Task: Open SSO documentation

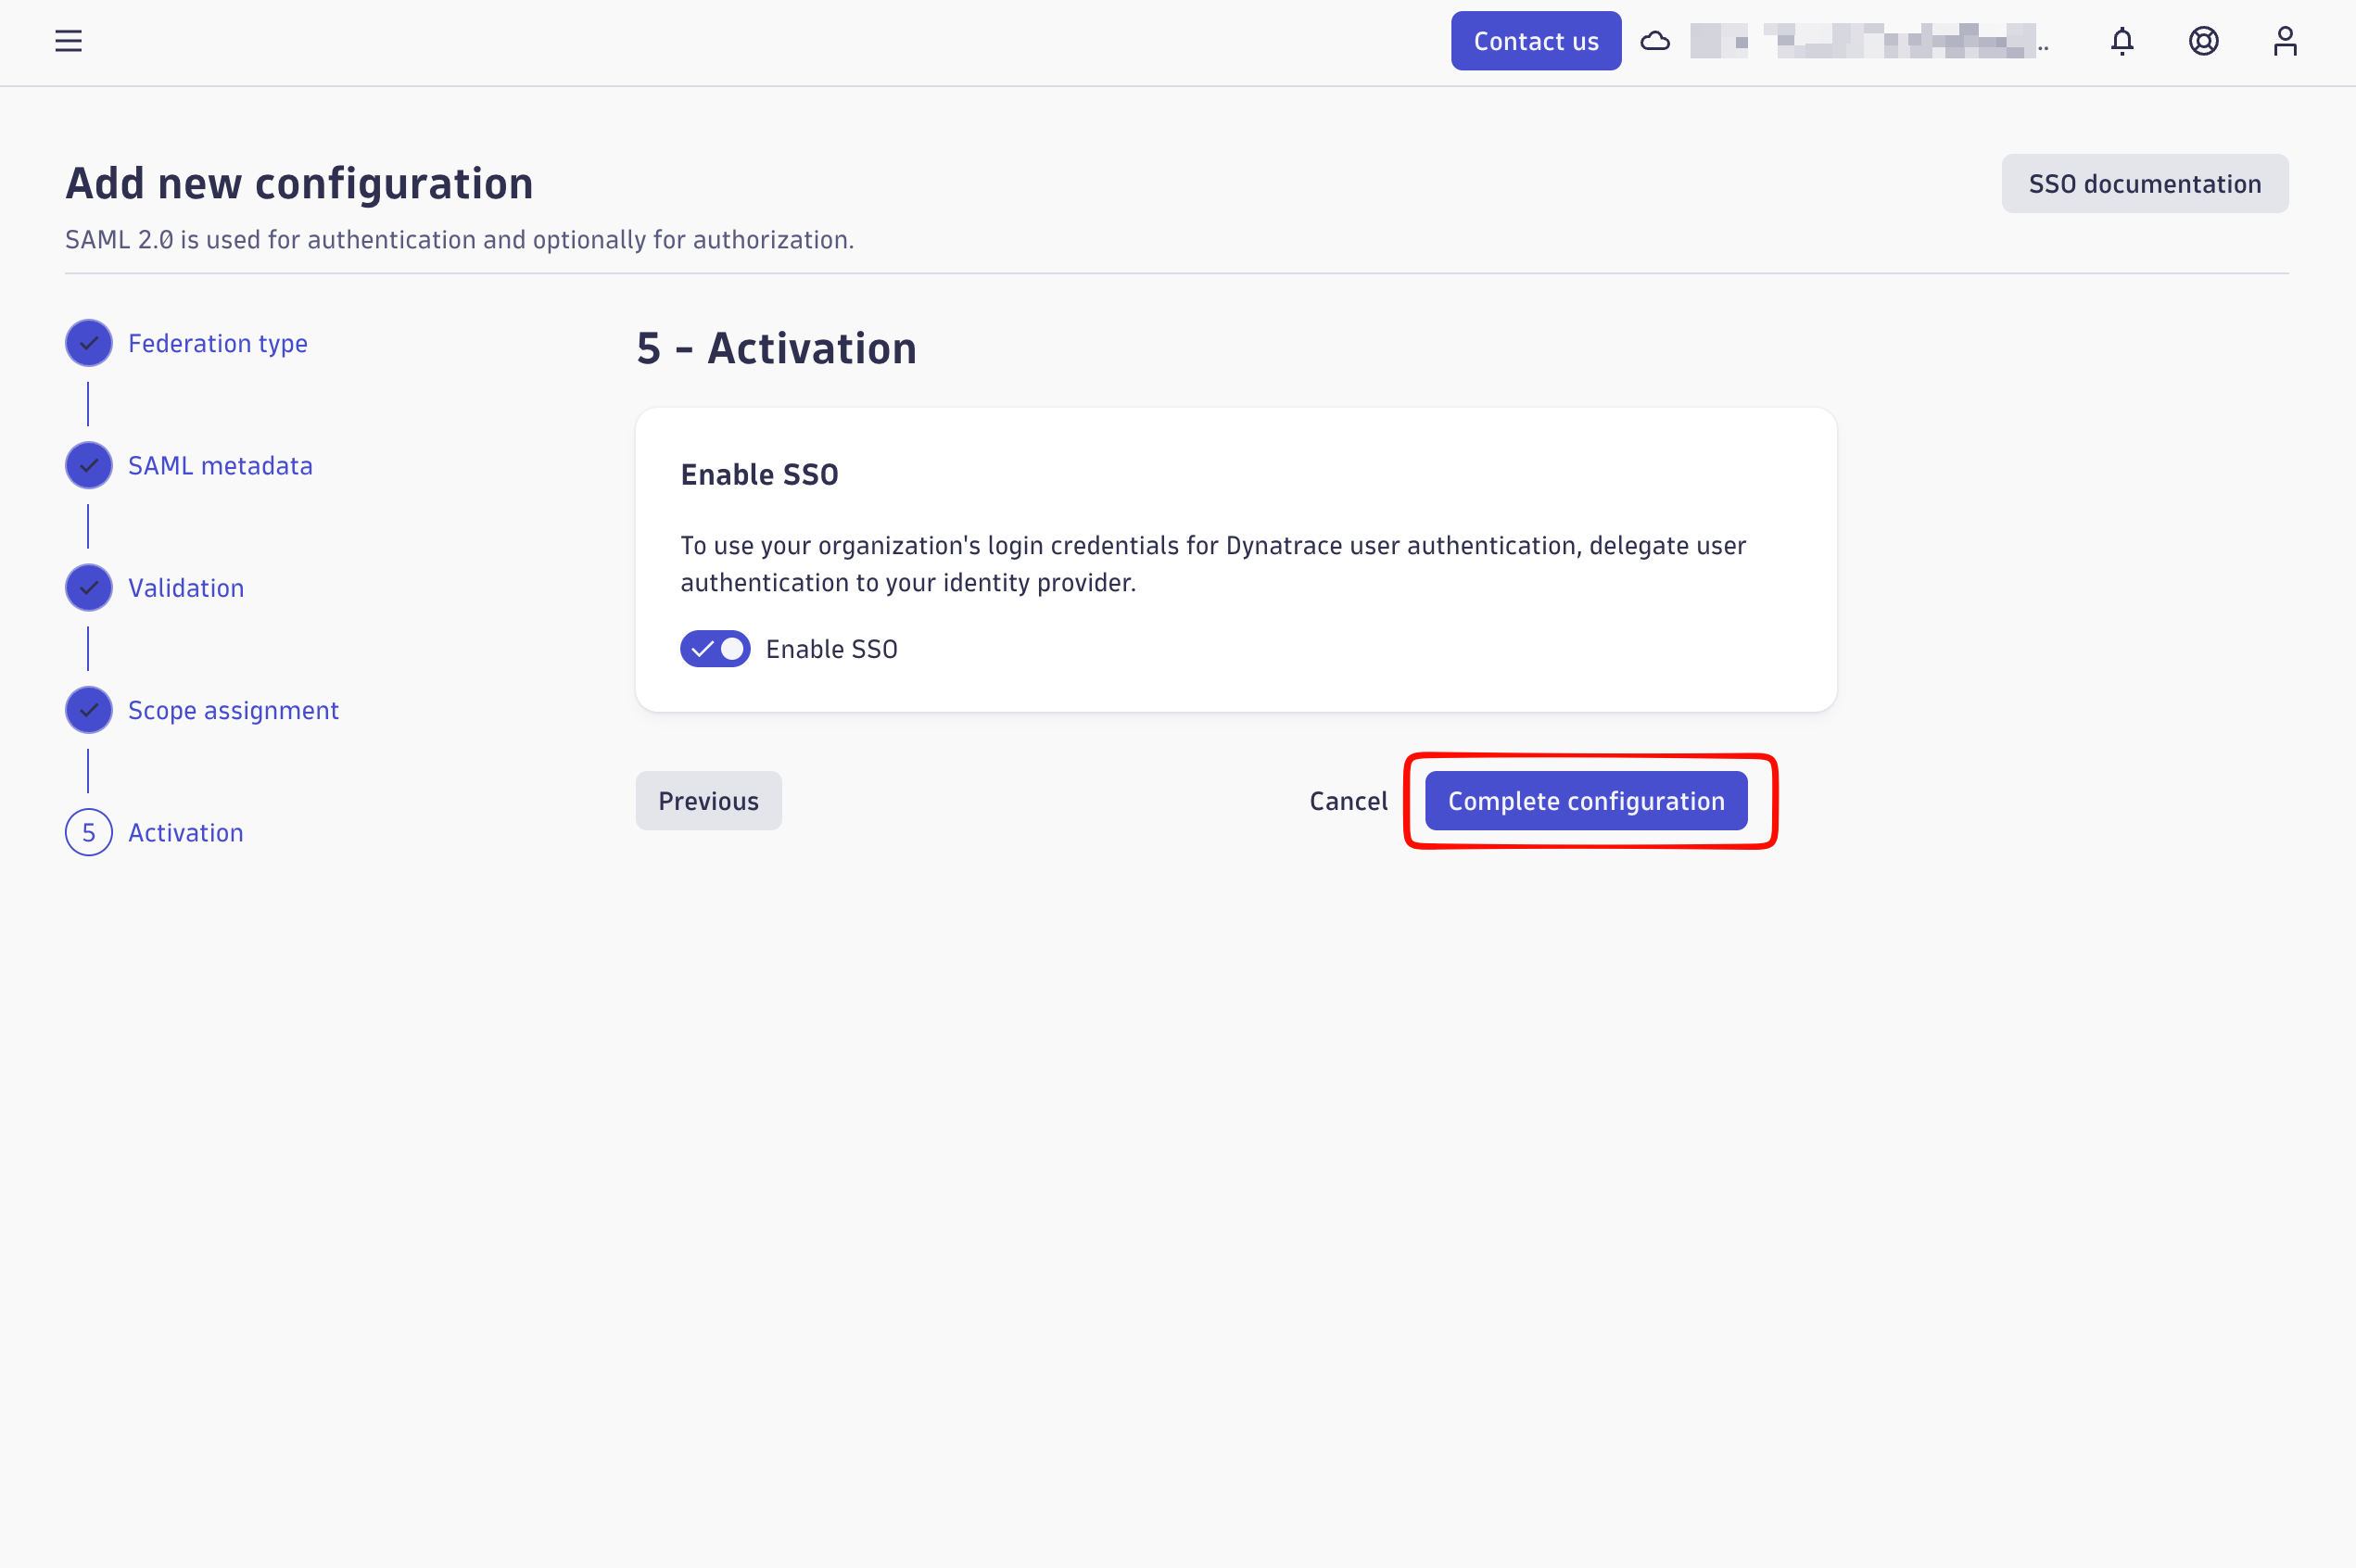Action: (2144, 184)
